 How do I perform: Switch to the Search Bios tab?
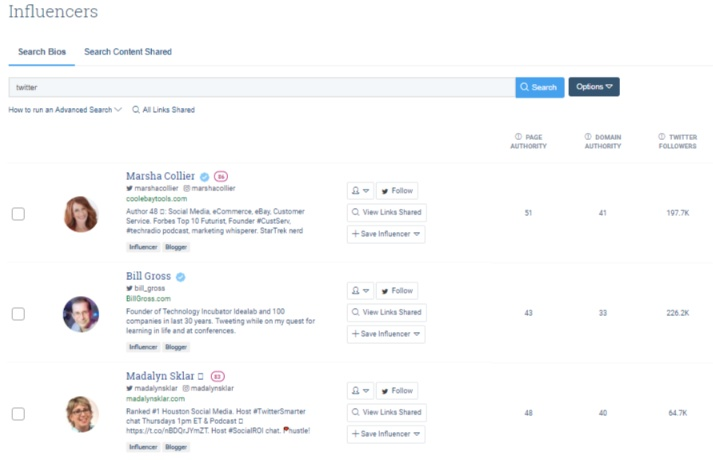(42, 52)
